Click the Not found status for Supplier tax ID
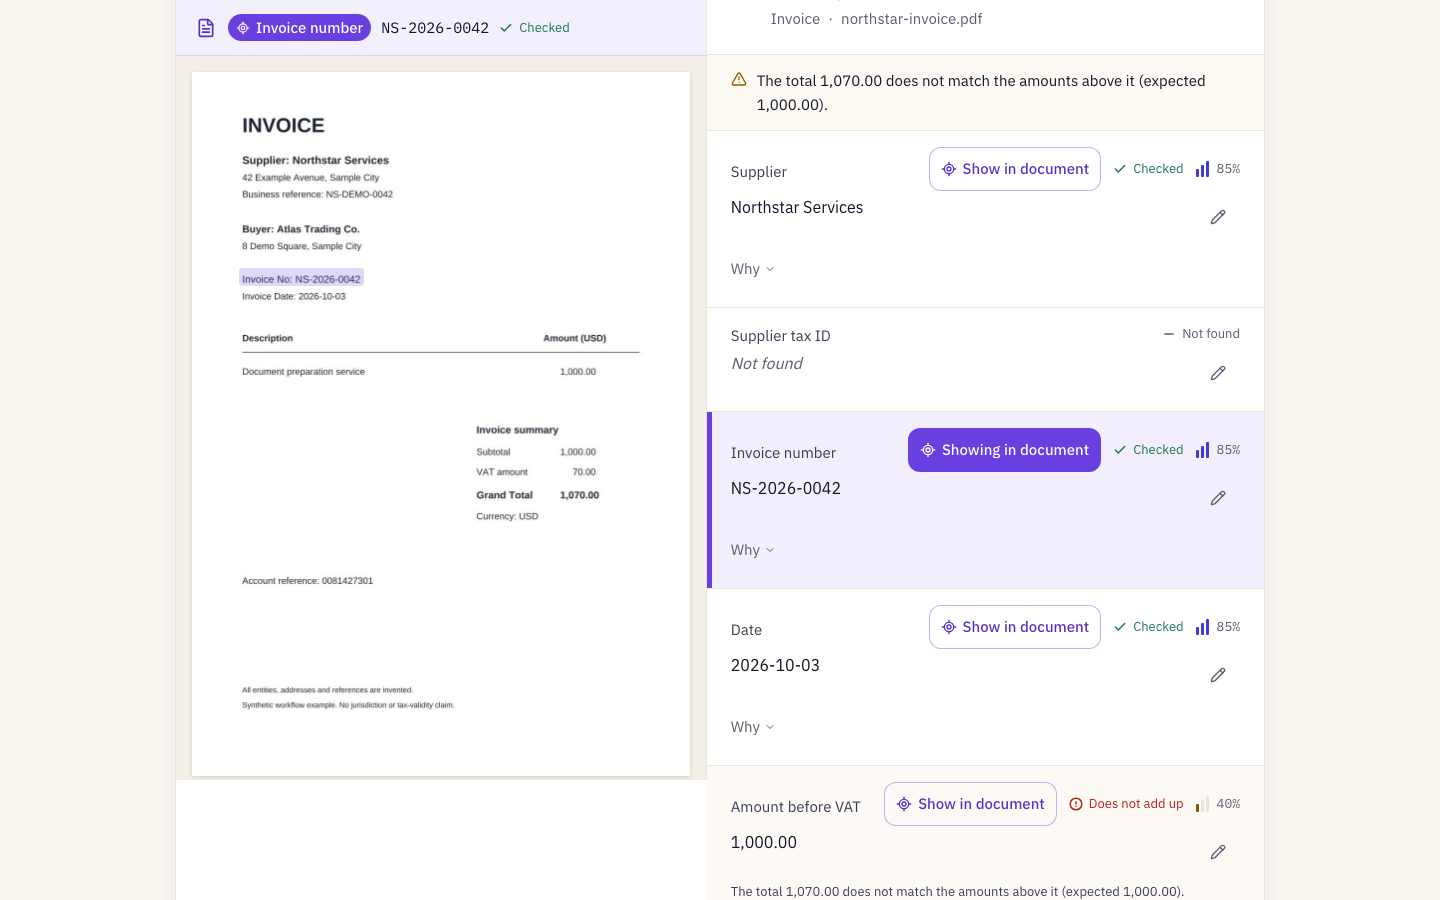1440x900 pixels. tap(1201, 334)
